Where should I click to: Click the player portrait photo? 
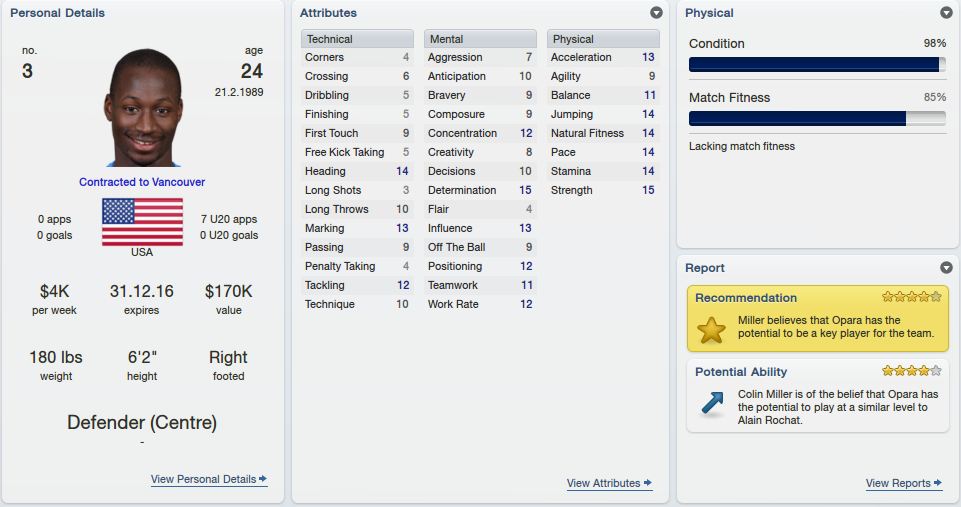coord(144,108)
